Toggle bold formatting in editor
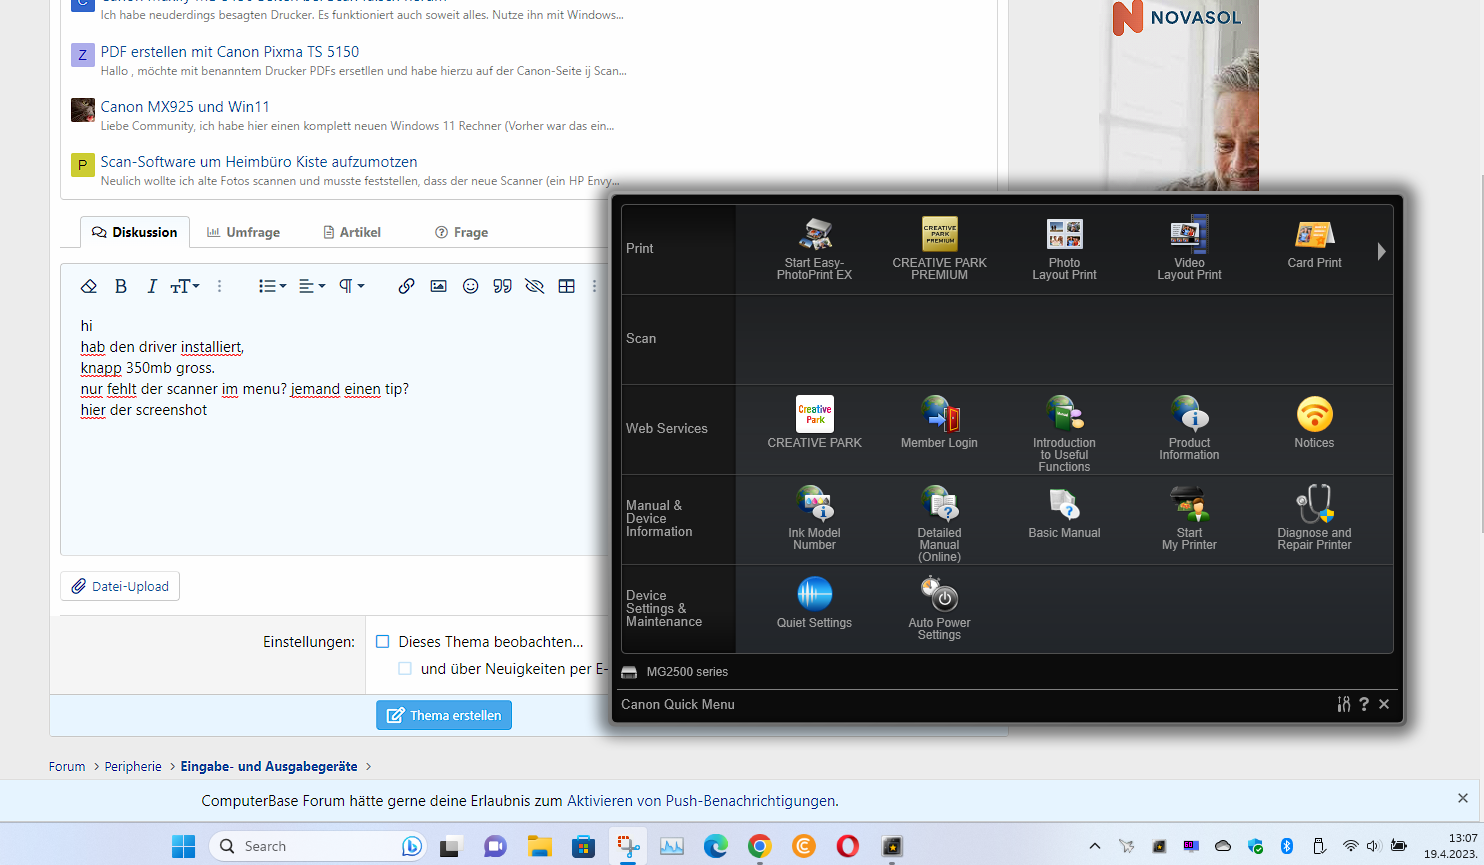This screenshot has width=1484, height=865. click(121, 286)
